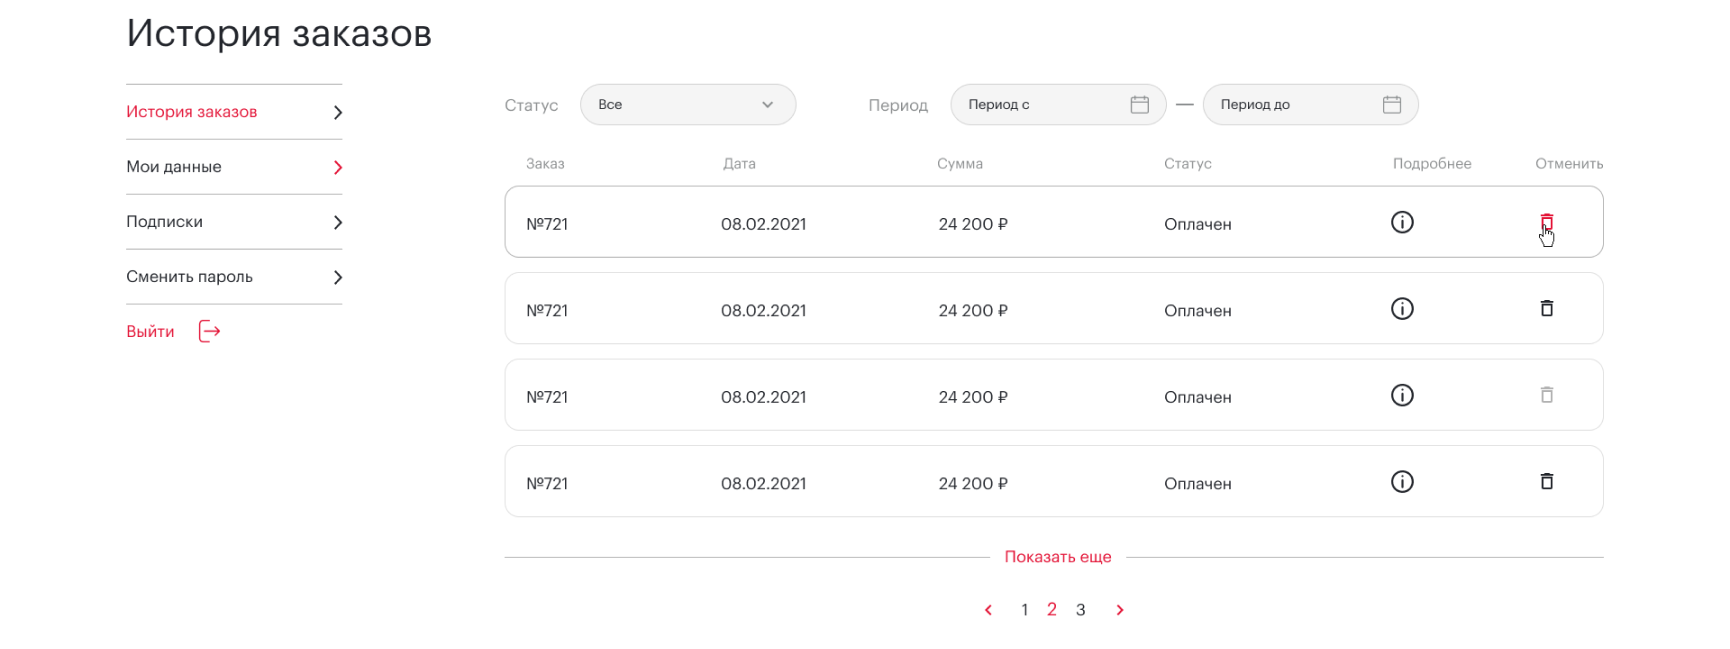Viewport: 1730px width, 649px height.
Task: Go to page 3 in the pagination
Action: [1080, 610]
